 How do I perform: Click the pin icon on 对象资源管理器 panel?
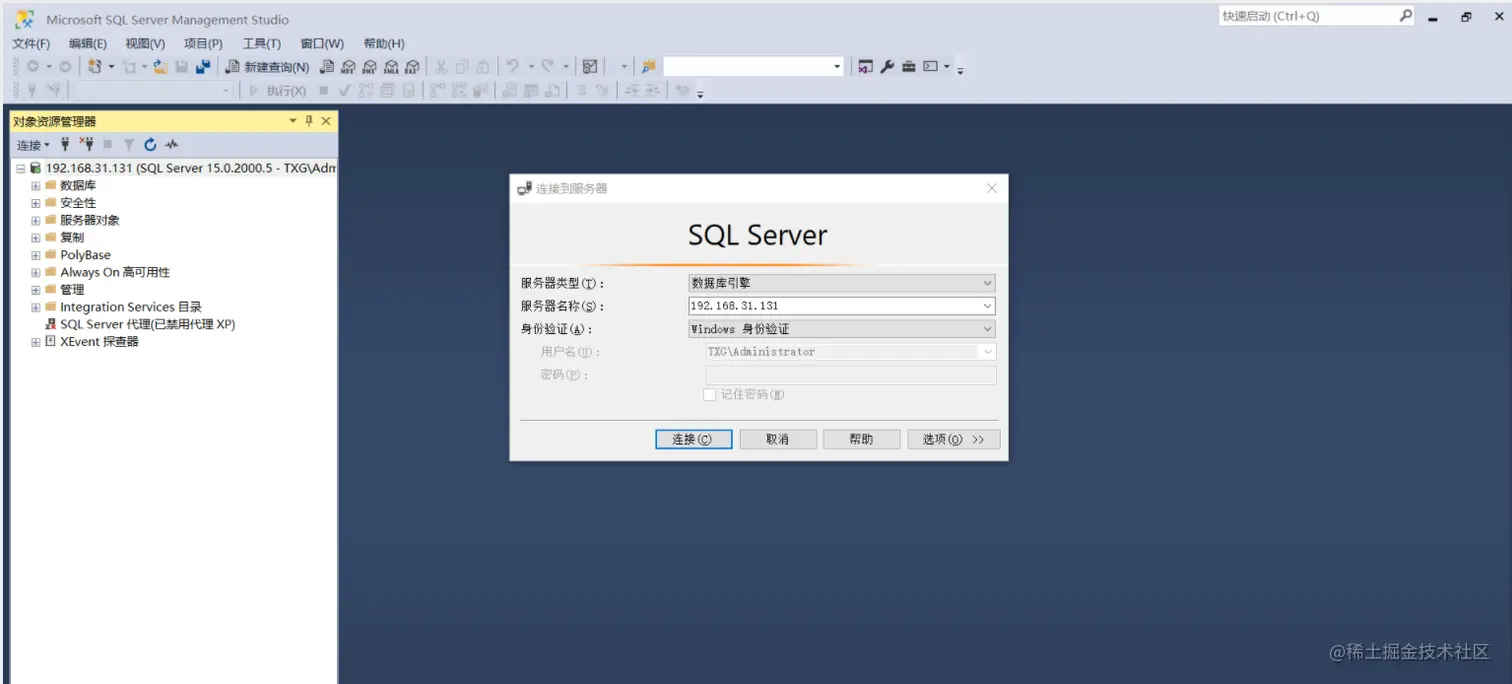click(x=309, y=121)
